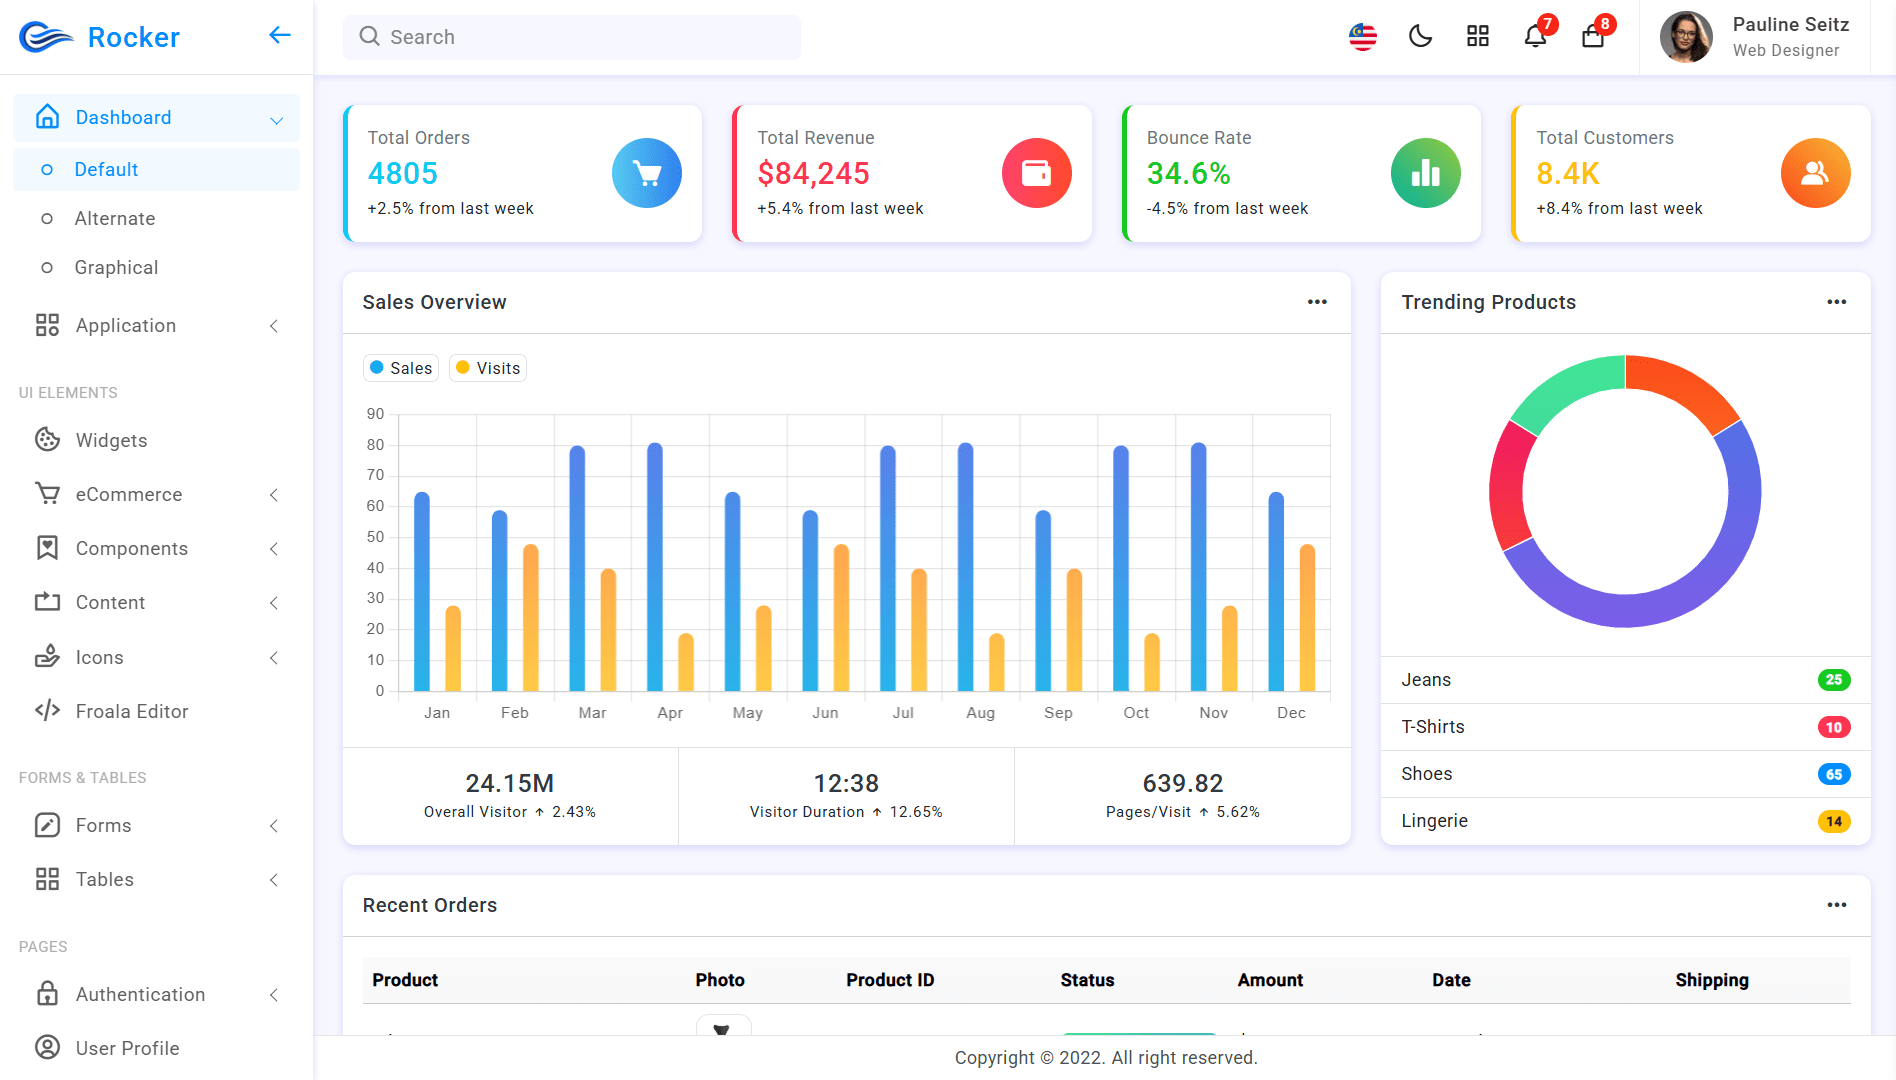Click the apps grid icon in header

click(x=1477, y=36)
